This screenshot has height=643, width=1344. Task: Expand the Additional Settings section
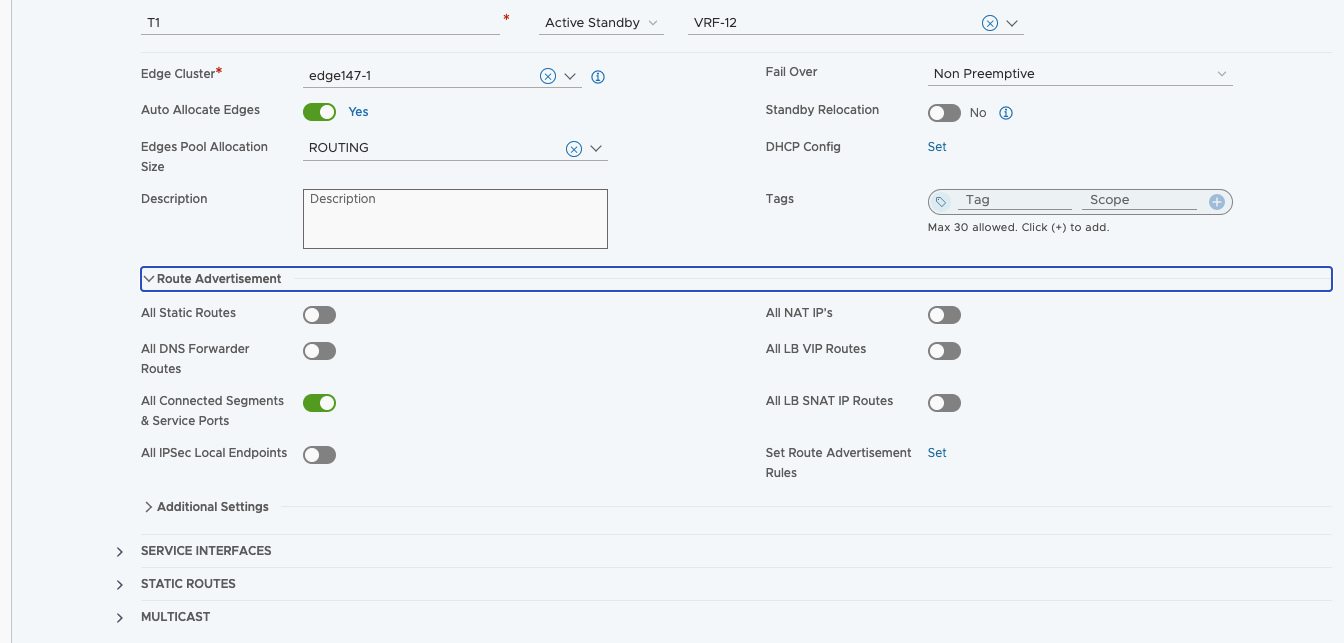pyautogui.click(x=212, y=507)
